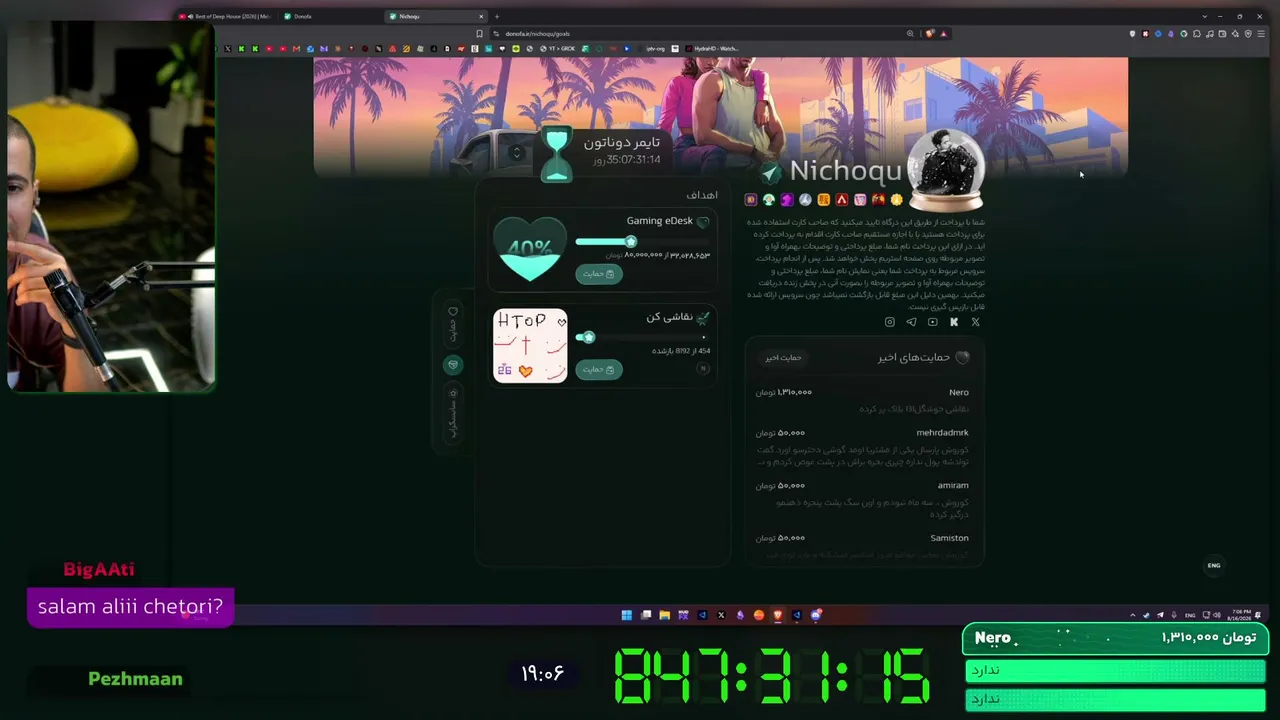Click the Samiston donation row

pos(862,545)
